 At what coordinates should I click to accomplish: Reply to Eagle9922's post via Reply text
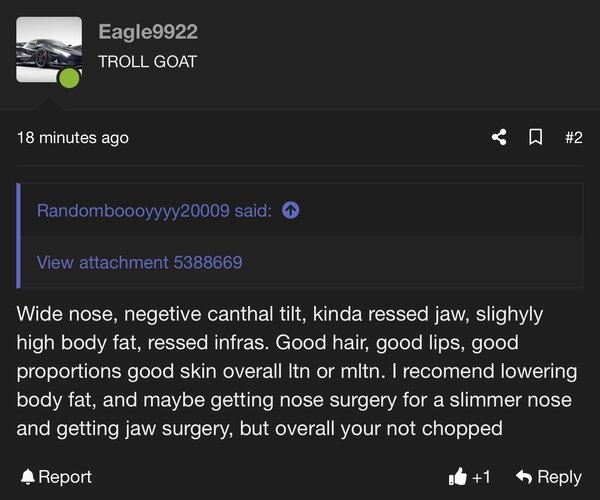tap(559, 477)
